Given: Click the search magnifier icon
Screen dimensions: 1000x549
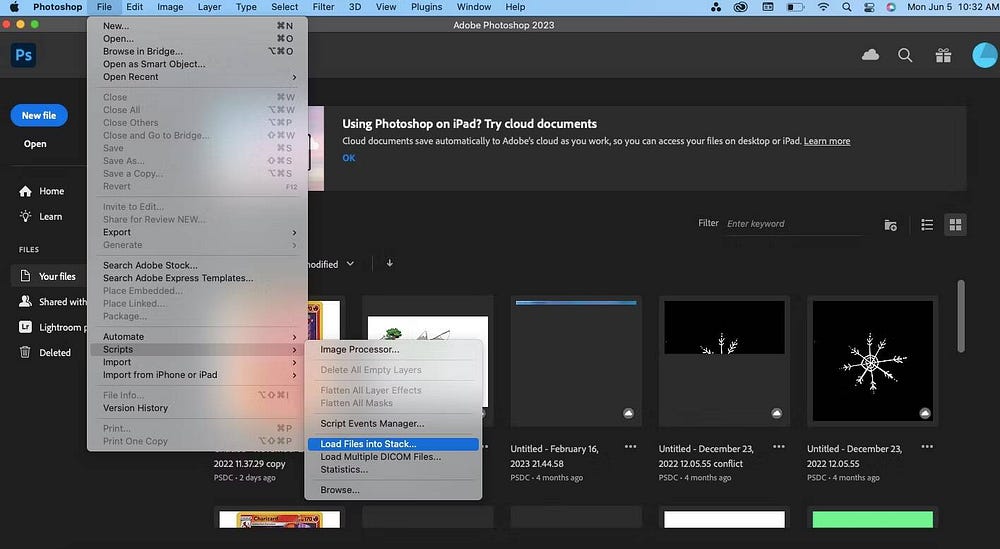Looking at the screenshot, I should click(x=905, y=56).
